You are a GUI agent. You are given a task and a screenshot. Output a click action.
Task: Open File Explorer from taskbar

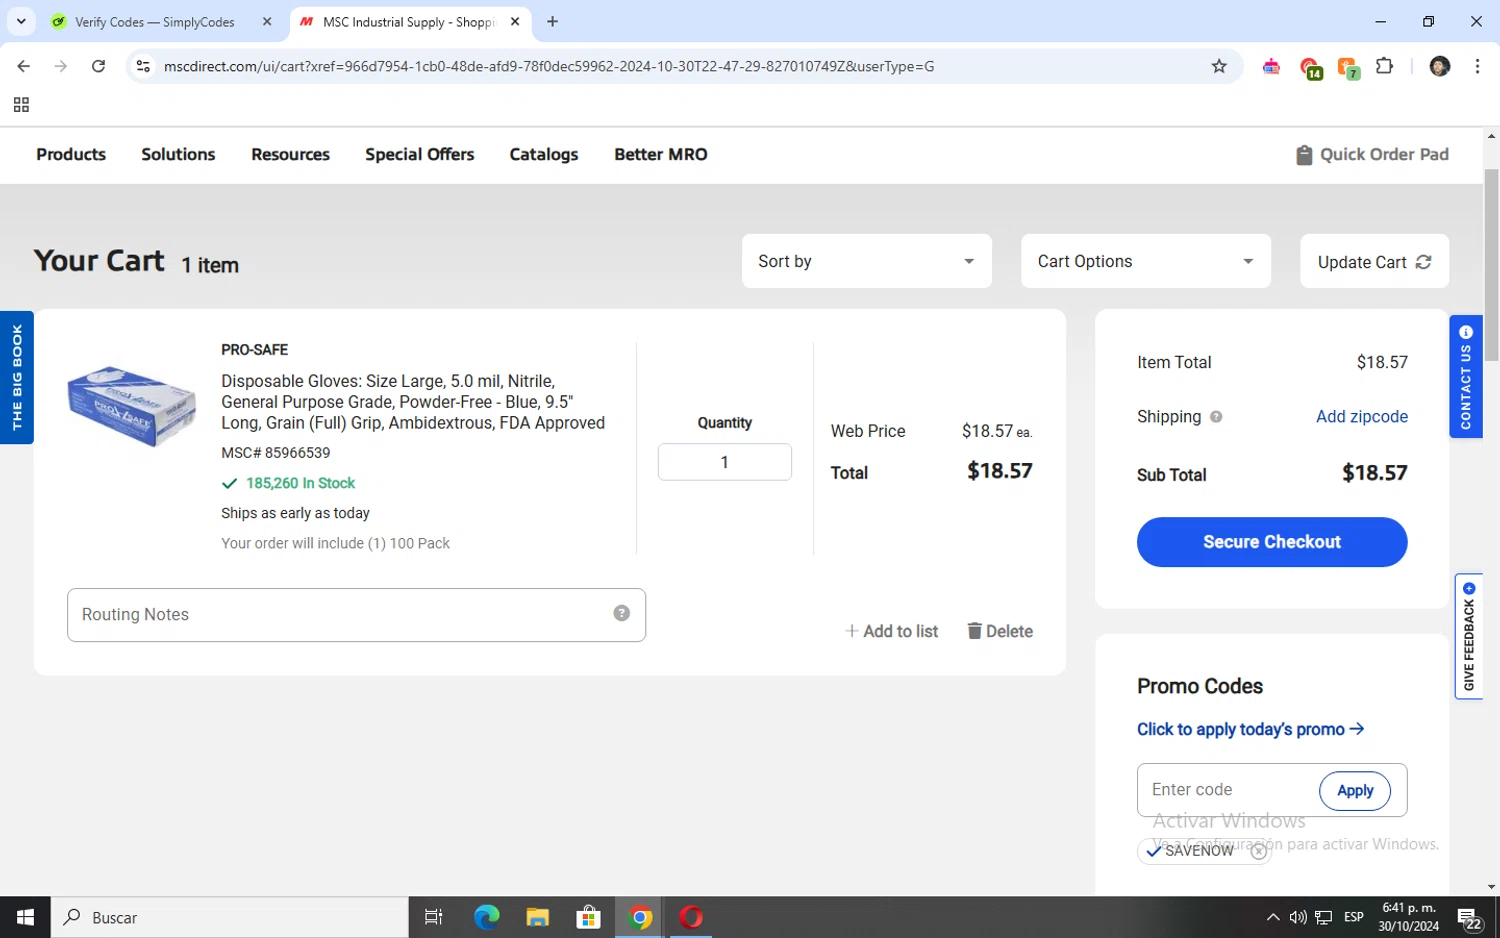coord(537,917)
